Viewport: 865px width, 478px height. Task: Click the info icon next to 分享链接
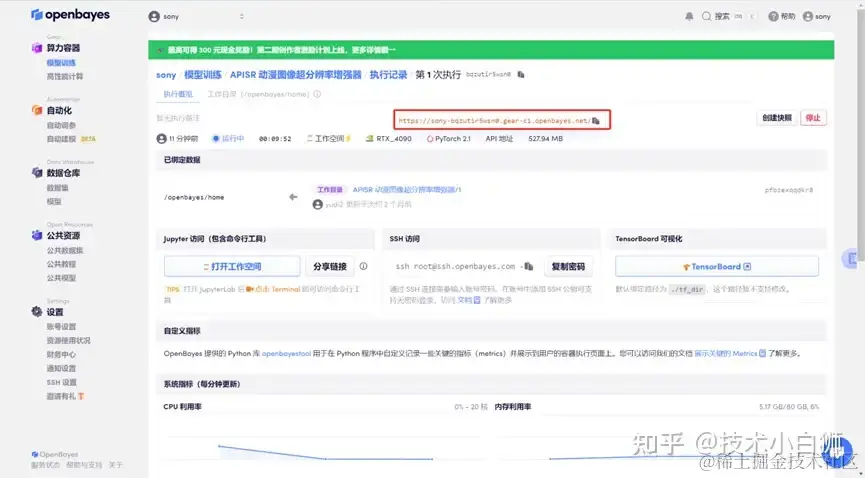(x=364, y=266)
